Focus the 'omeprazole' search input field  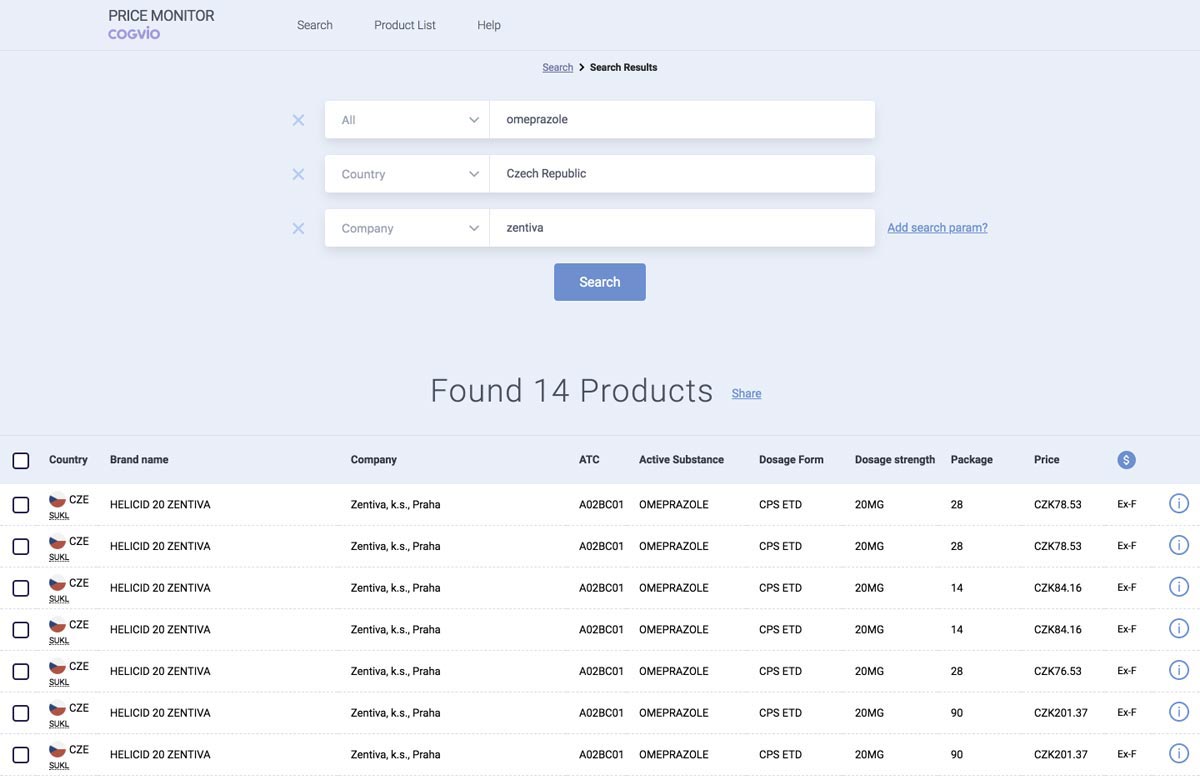[x=682, y=120]
